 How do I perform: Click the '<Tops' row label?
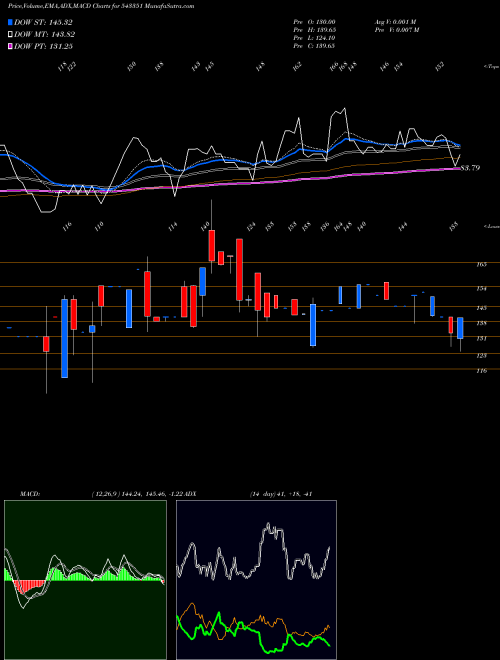point(492,67)
